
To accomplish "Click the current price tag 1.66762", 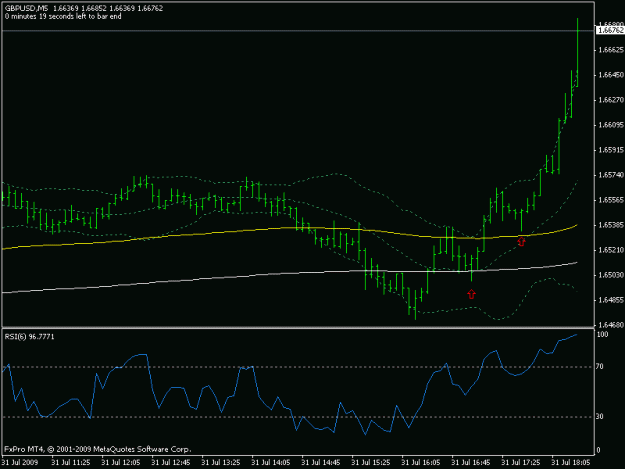I will 611,30.
